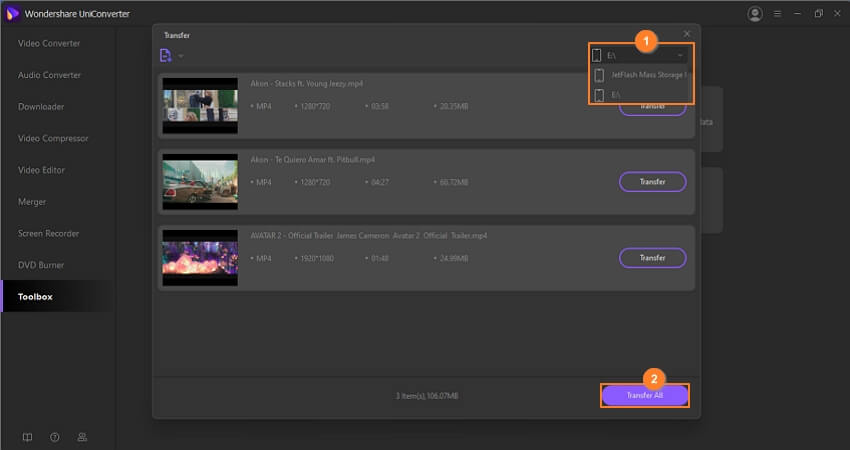Screen dimensions: 850x450
Task: Open Video Converter in the sidebar
Action: [49, 43]
